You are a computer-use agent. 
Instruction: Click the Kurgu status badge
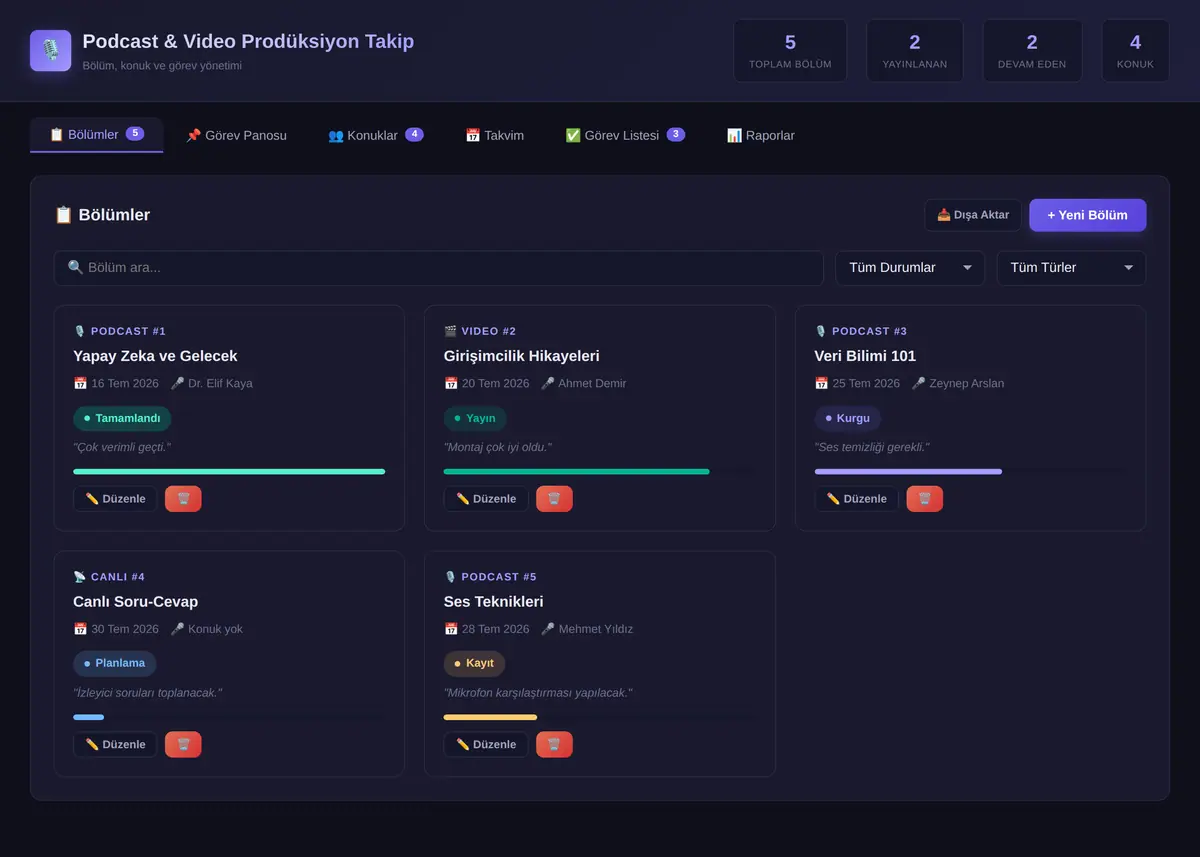(847, 419)
